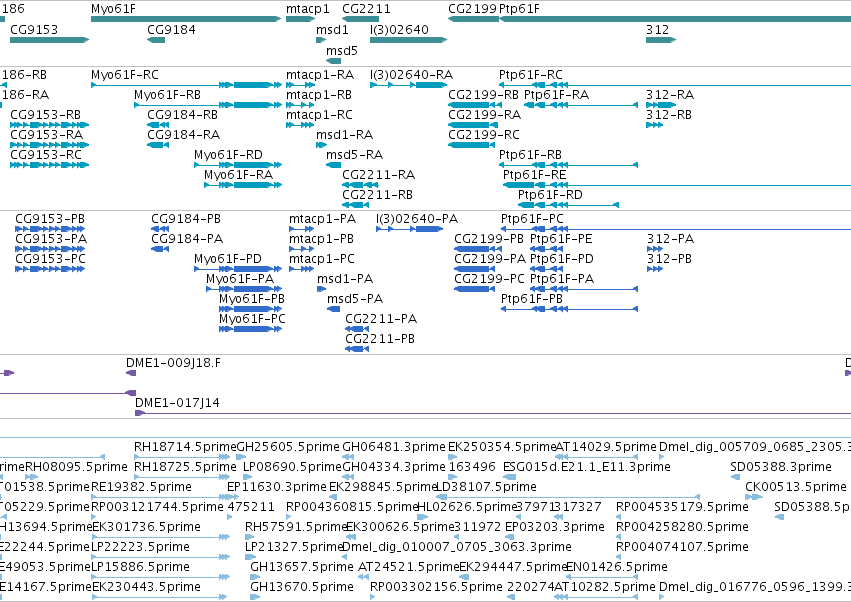Click the CG9184-PA protein label
This screenshot has width=851, height=602.
(187, 239)
